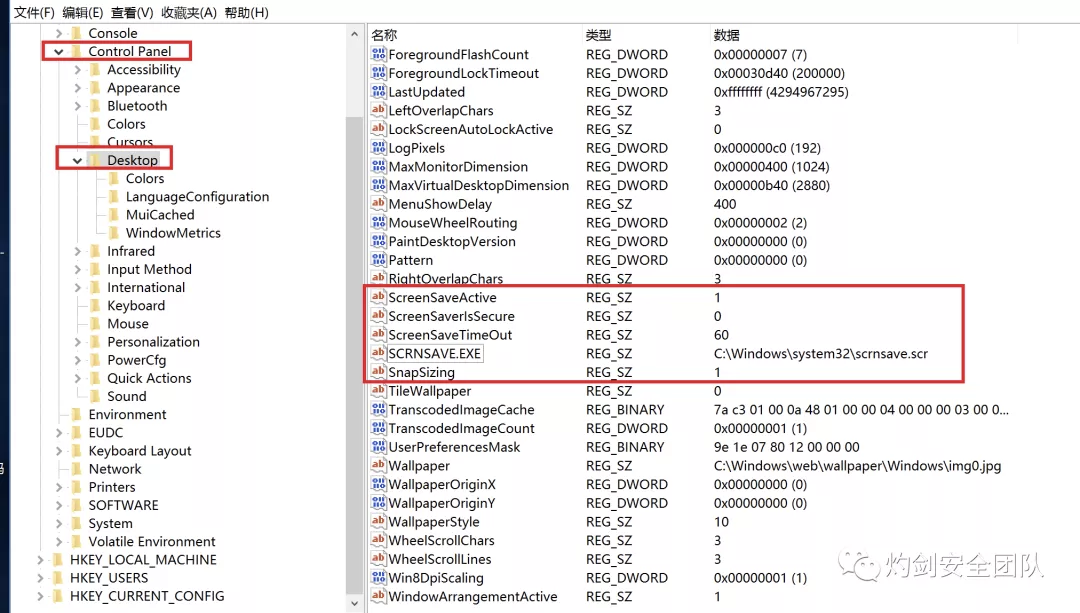The width and height of the screenshot is (1080, 613).
Task: Click the Bluetooth folder icon
Action: pos(95,105)
